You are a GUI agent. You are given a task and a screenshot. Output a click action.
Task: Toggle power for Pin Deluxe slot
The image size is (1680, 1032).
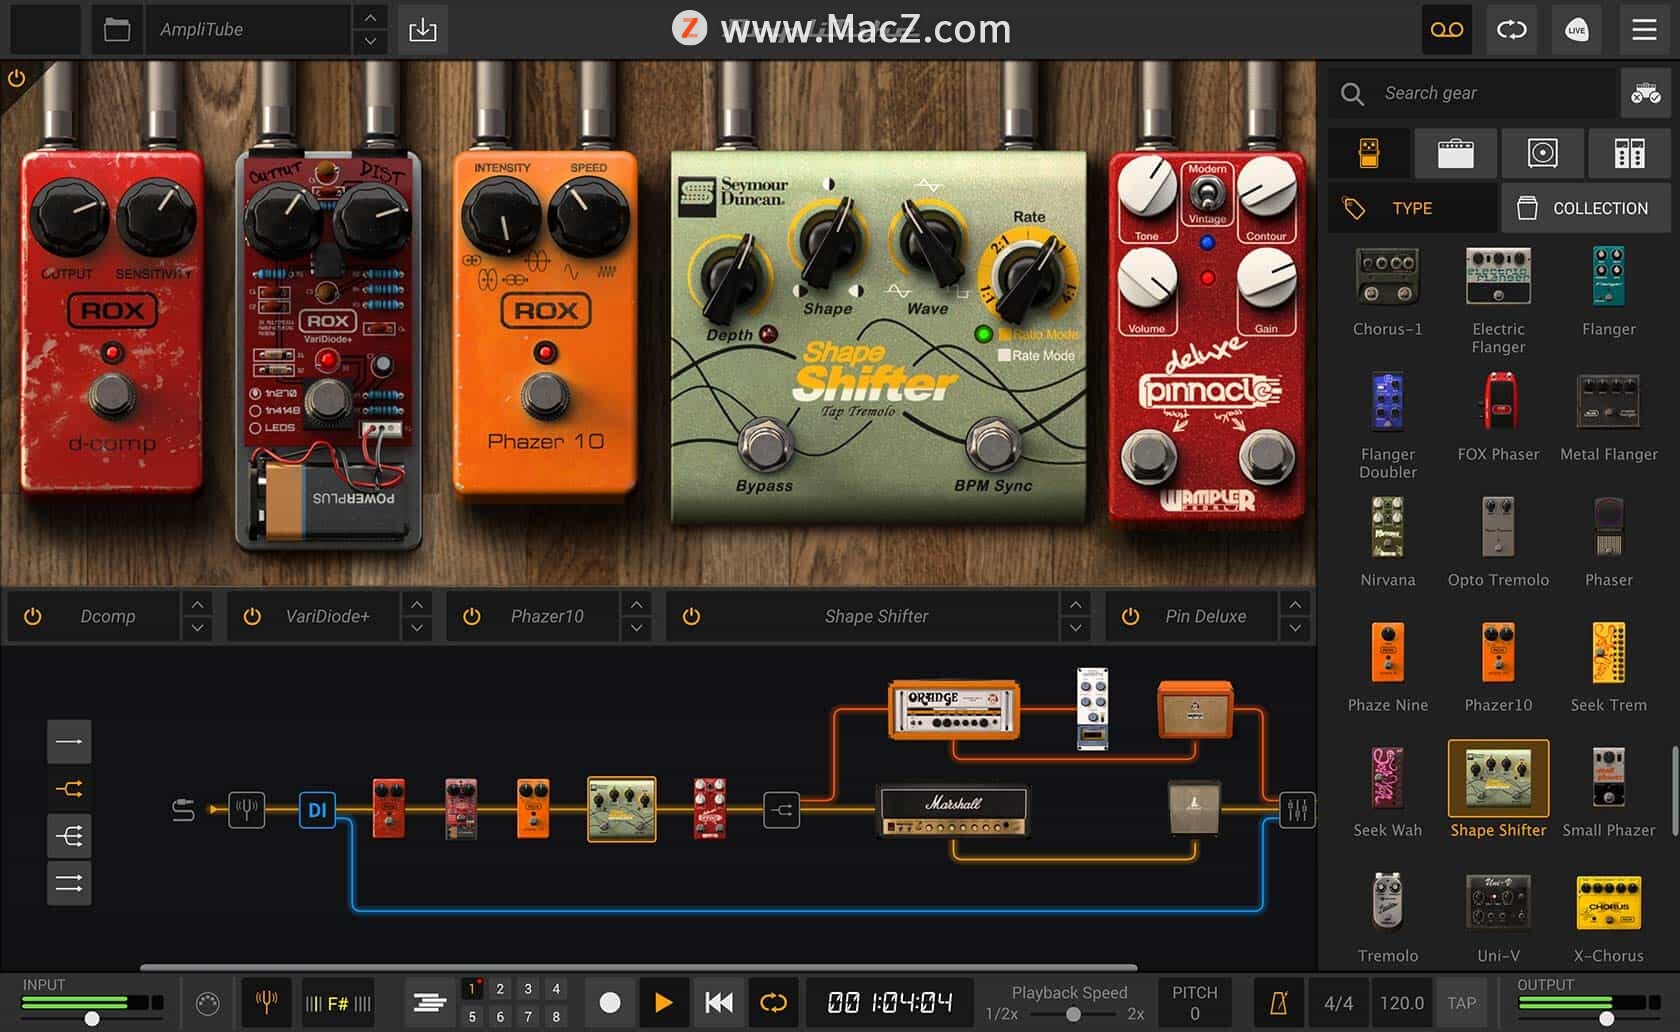[1130, 616]
